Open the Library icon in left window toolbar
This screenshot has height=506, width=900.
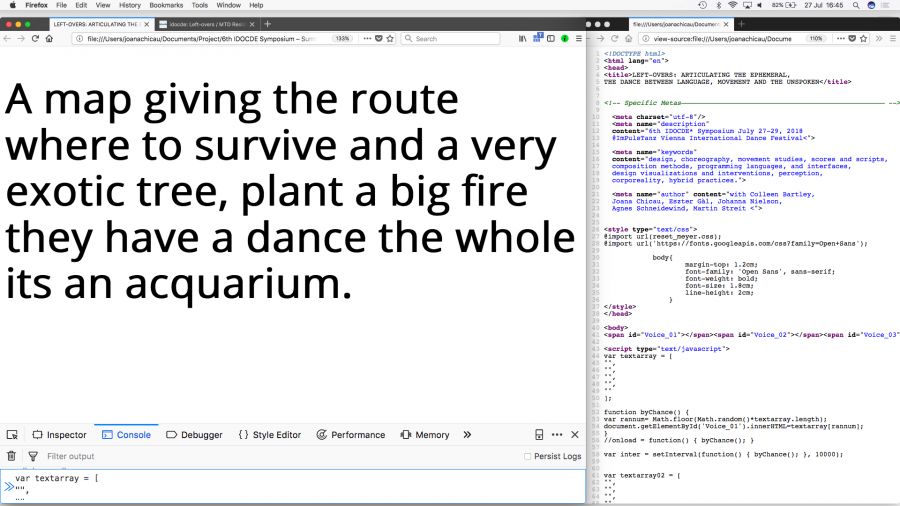pos(522,38)
